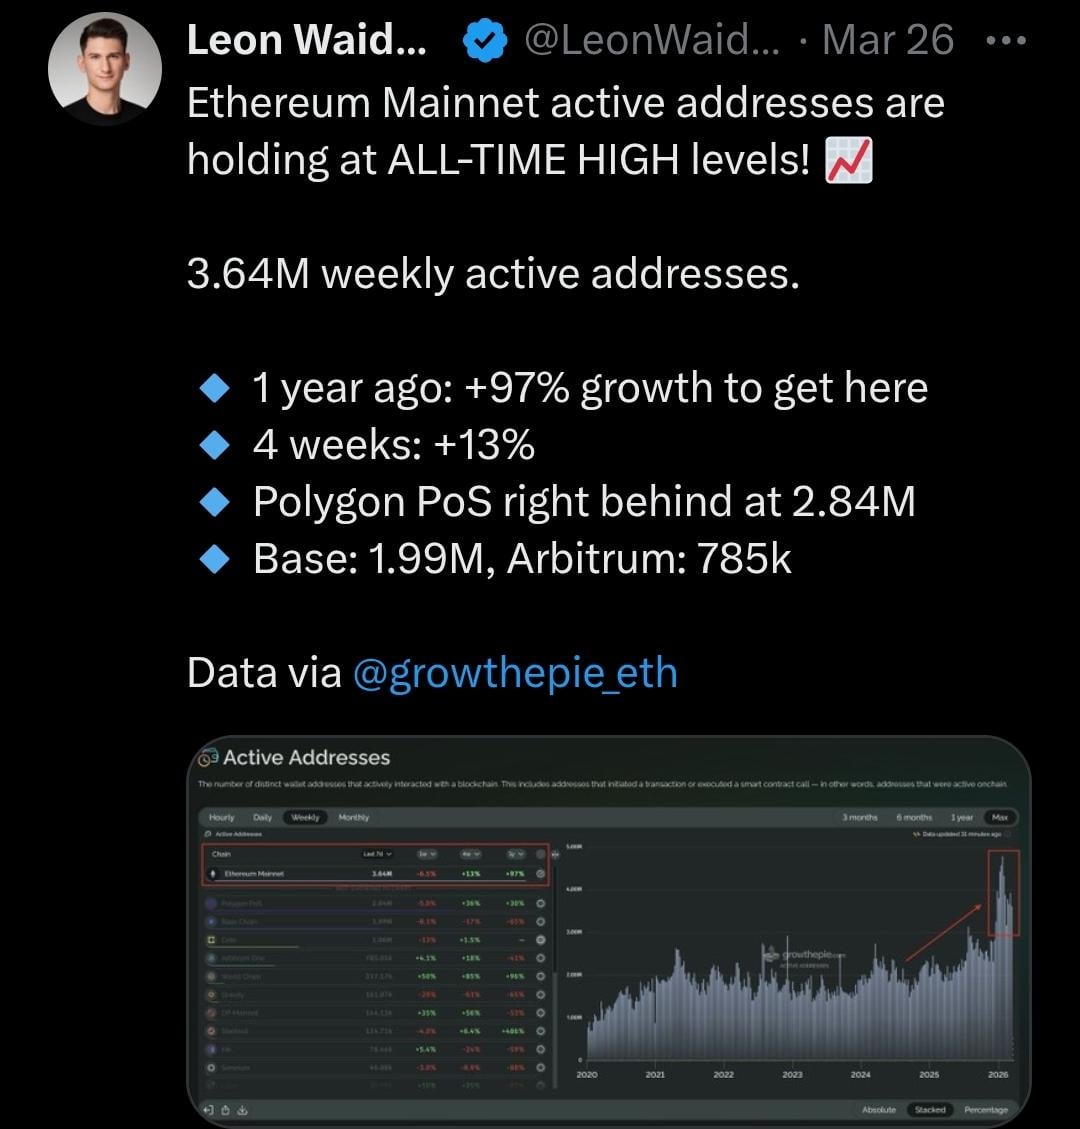1080x1129 pixels.
Task: Toggle the Ethereum Mainnet row selection circle
Action: tap(541, 874)
